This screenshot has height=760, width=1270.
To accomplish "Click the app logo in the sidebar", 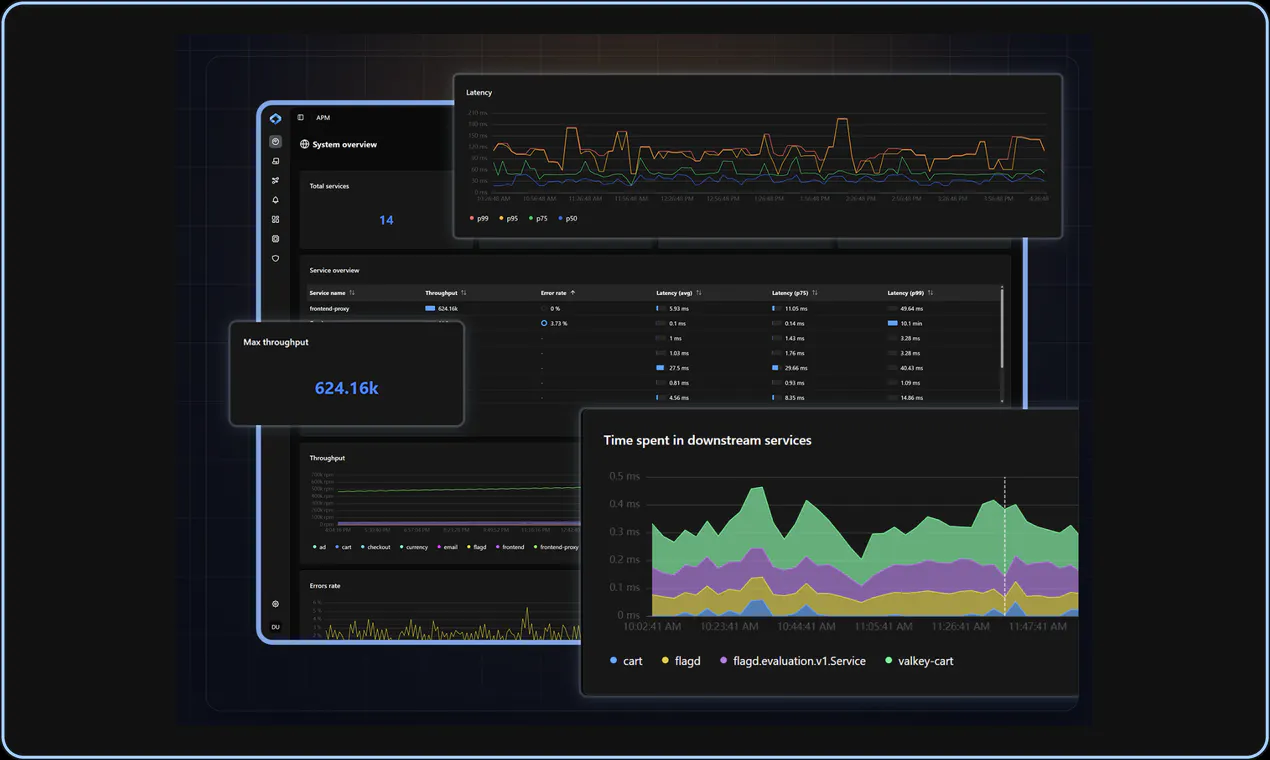I will [276, 119].
